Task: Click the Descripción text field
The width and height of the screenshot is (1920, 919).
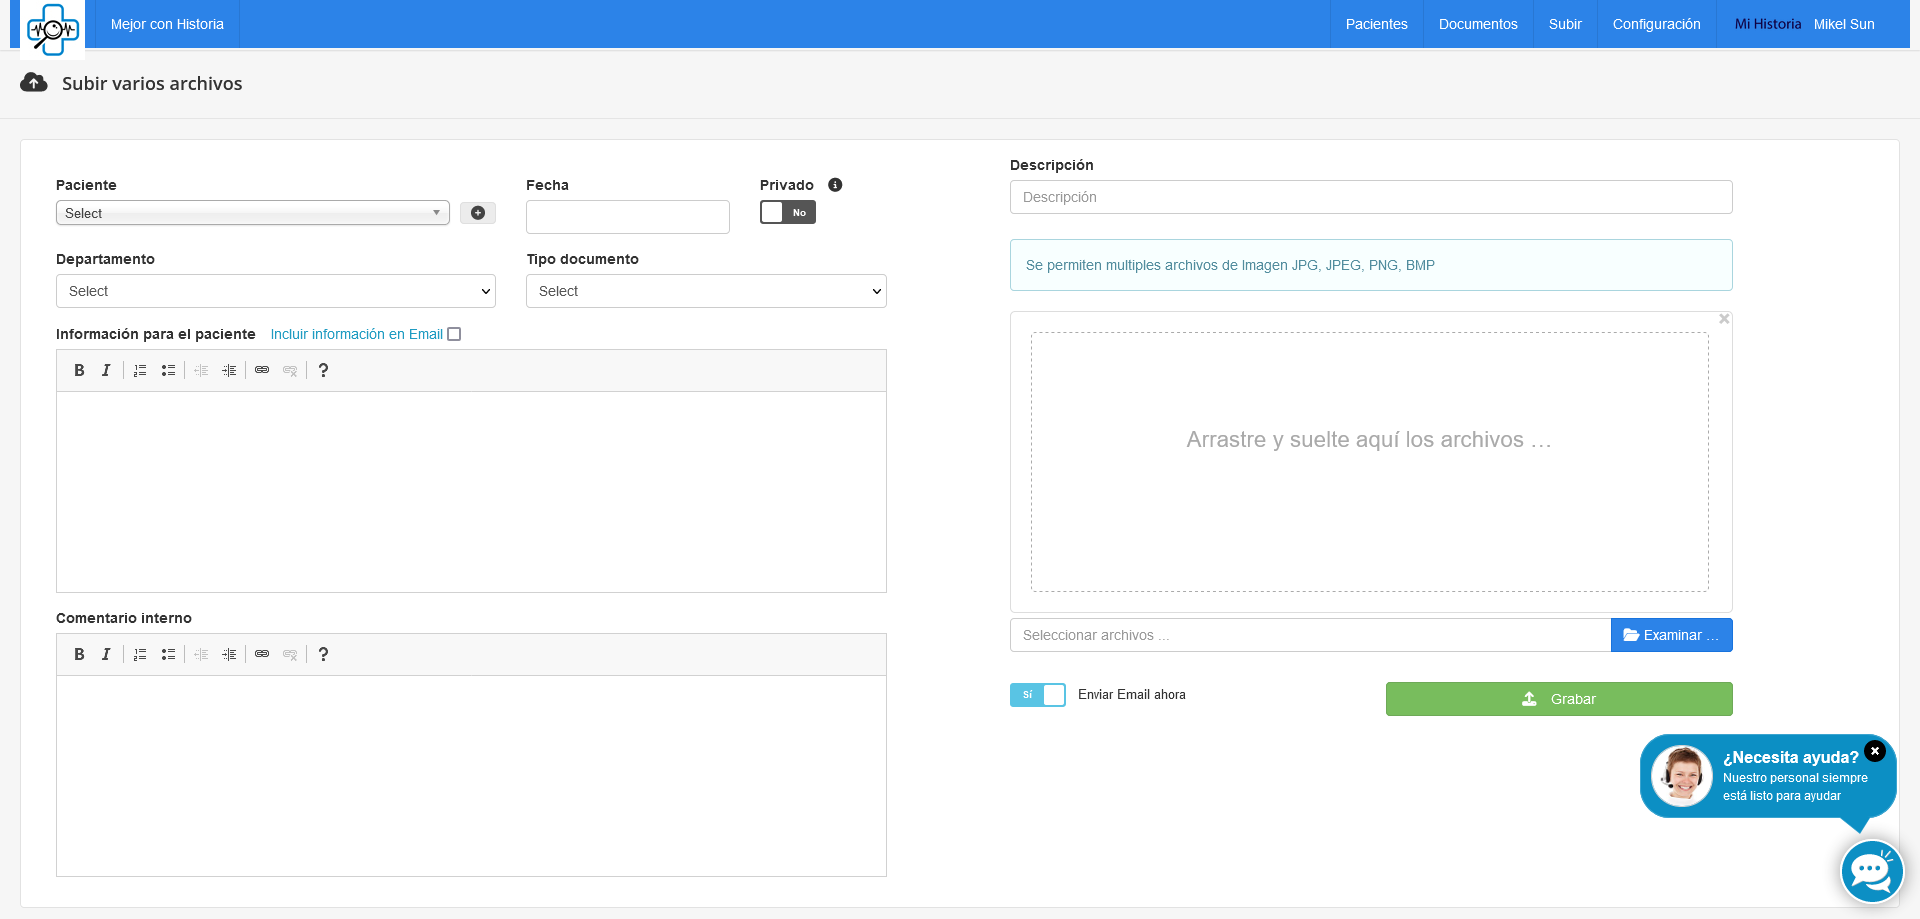Action: (x=1370, y=198)
